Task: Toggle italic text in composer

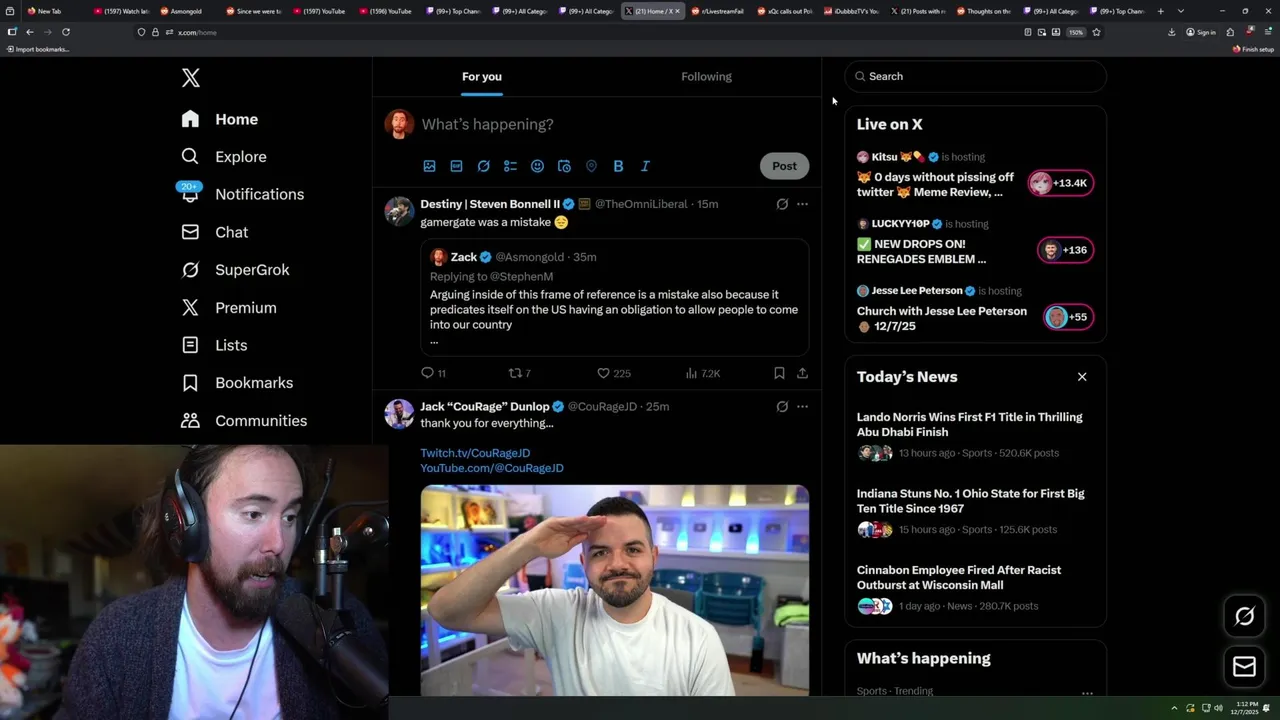Action: click(x=645, y=166)
